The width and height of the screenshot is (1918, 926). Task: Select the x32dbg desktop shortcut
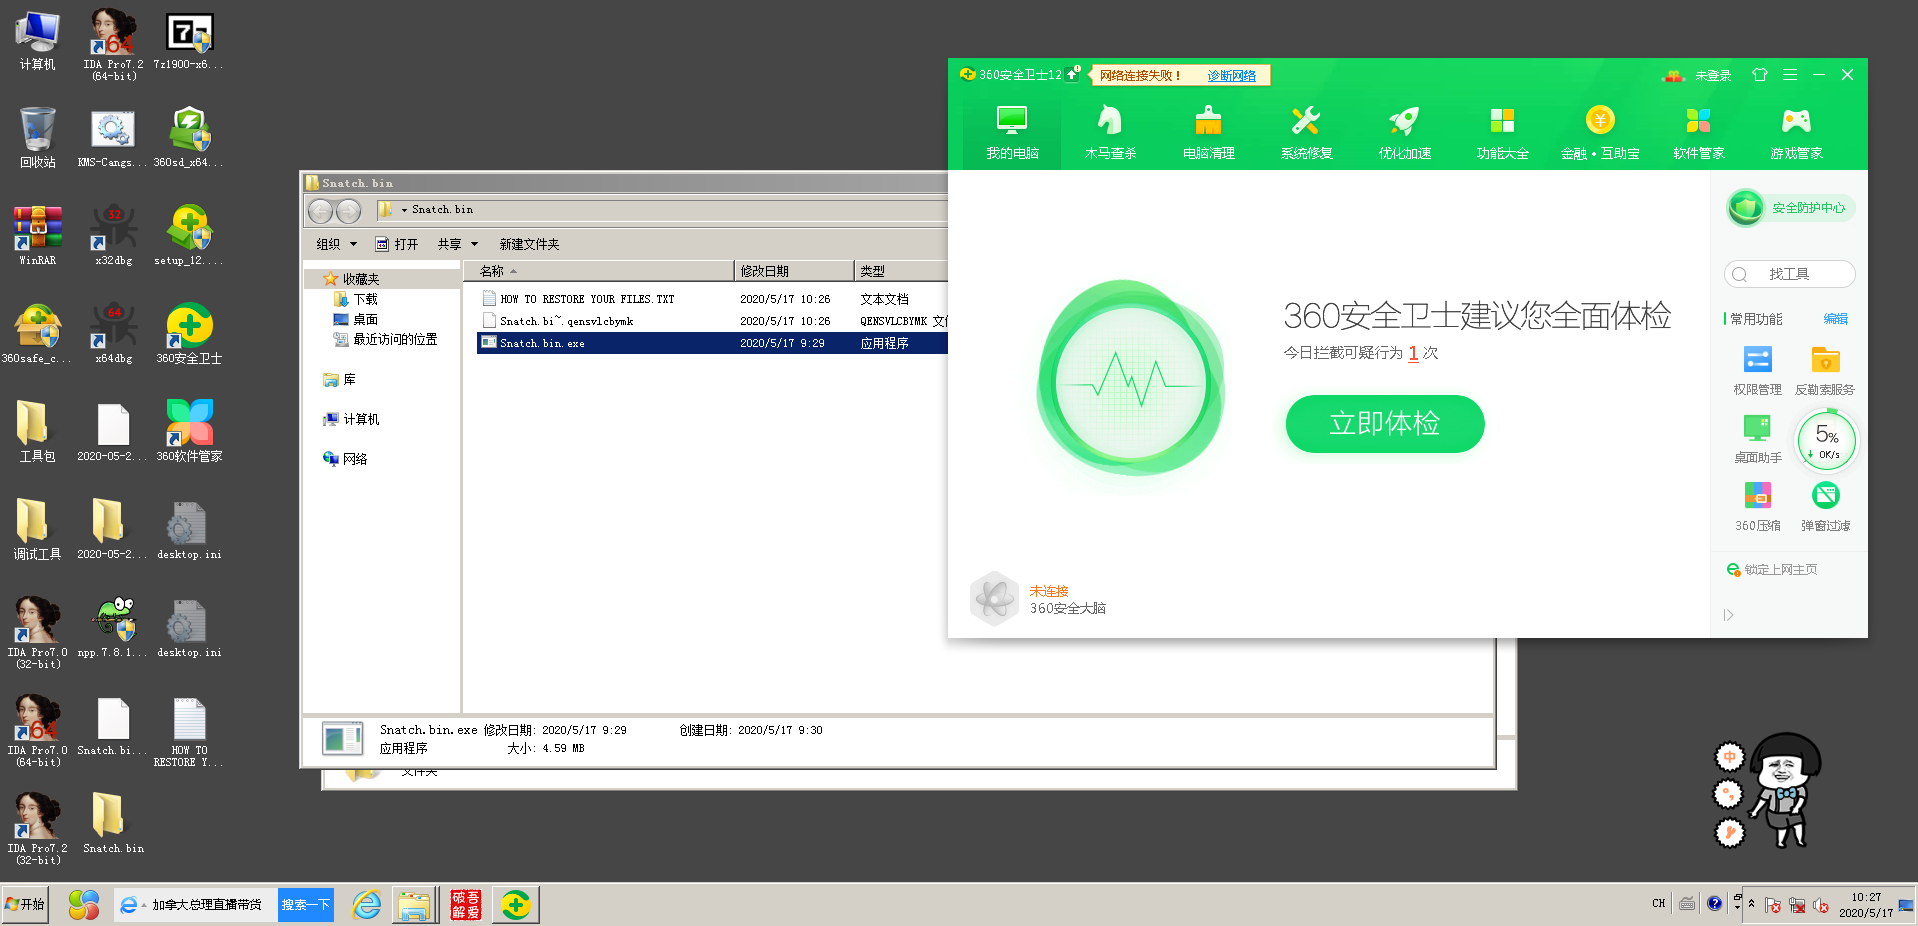[x=114, y=235]
